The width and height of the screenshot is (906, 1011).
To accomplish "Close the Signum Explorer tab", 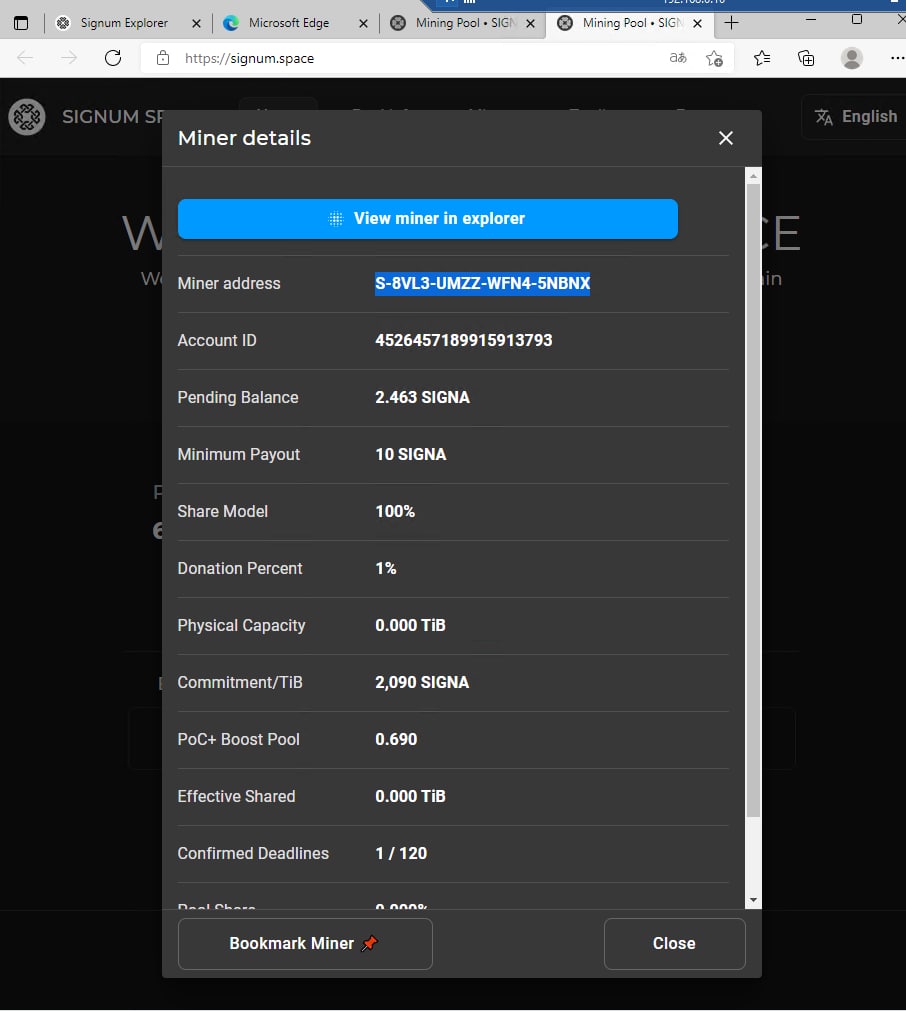I will tap(197, 24).
